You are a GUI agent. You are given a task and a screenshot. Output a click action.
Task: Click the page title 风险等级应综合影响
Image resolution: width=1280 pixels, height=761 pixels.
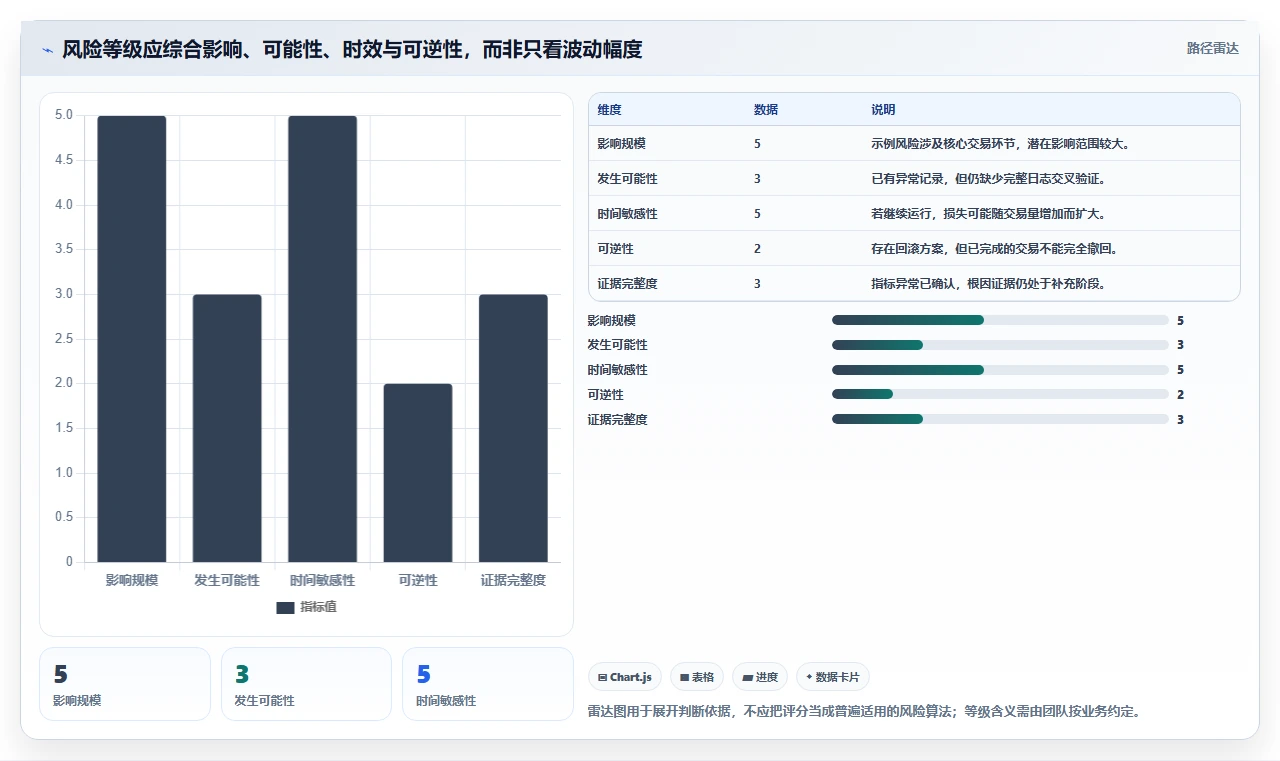[352, 49]
